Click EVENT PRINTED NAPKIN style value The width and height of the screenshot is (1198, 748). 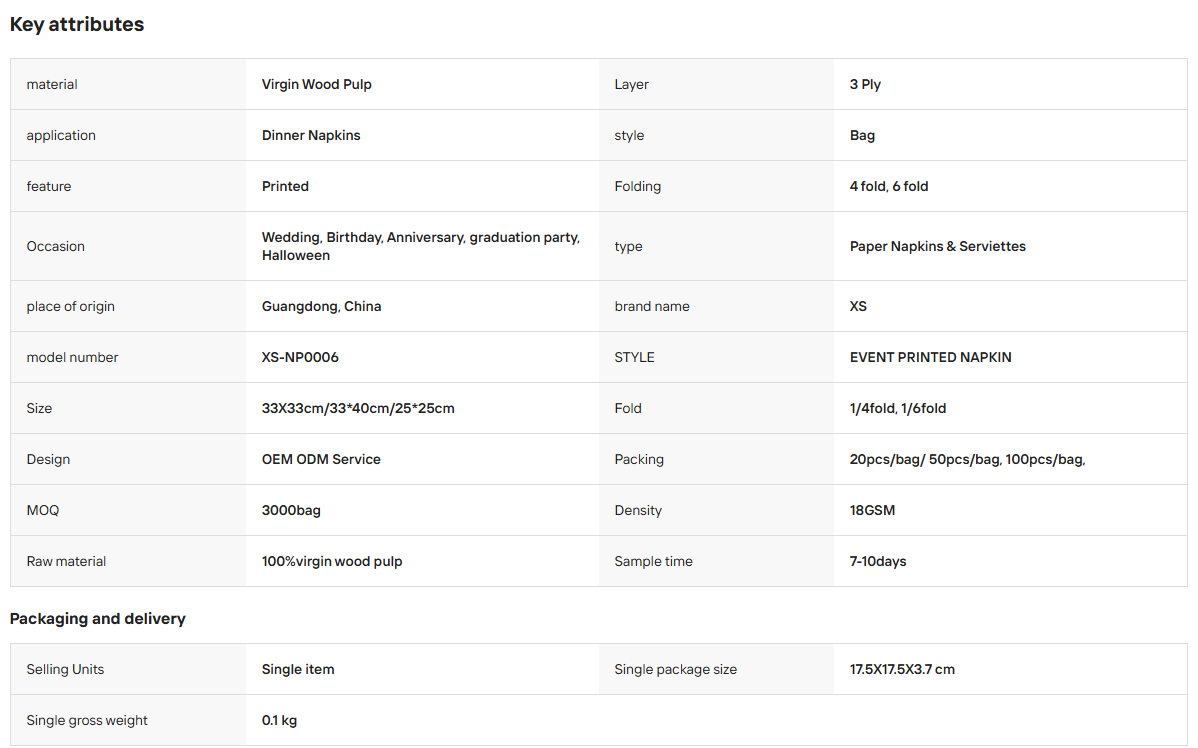coord(930,357)
